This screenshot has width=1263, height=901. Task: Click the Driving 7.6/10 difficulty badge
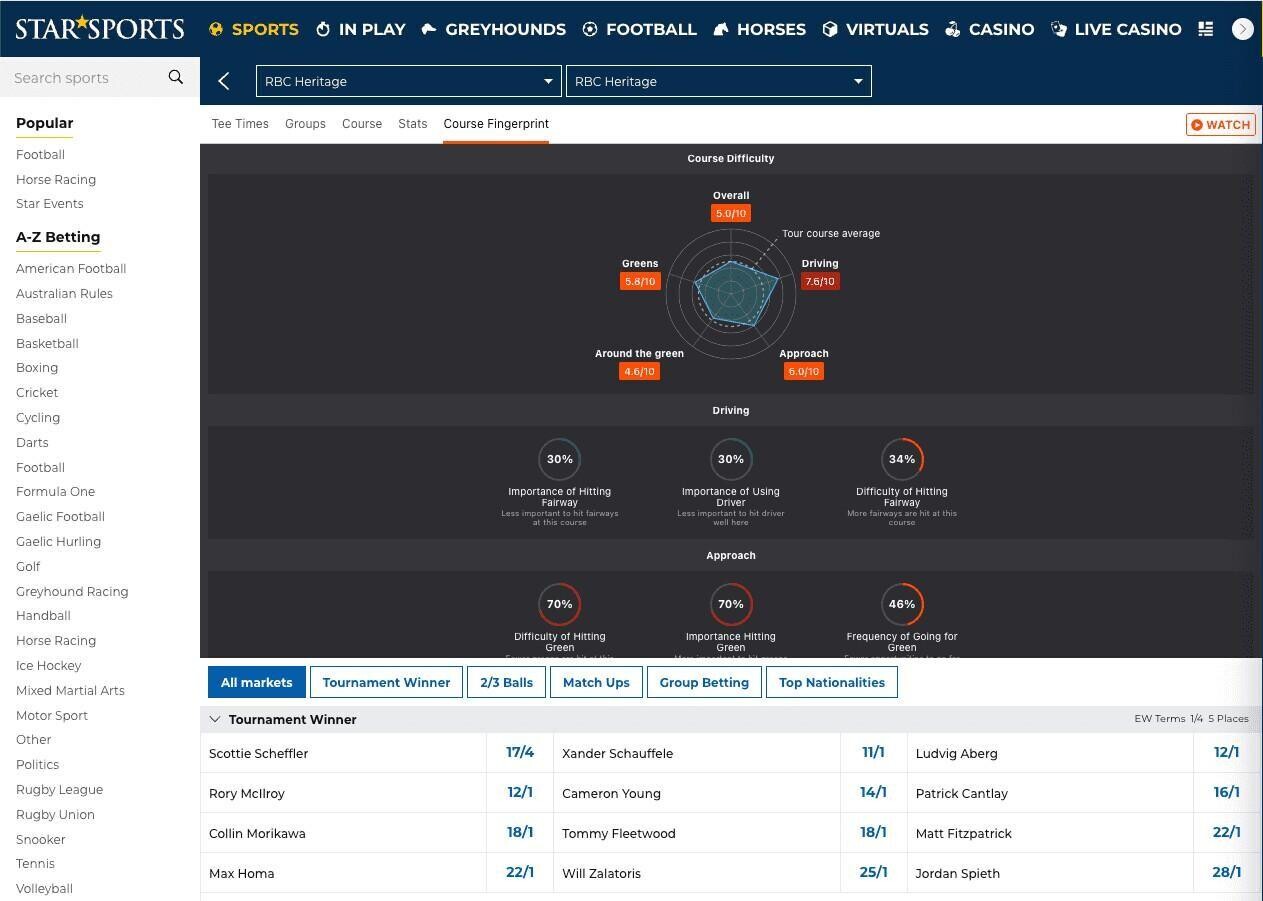(820, 281)
